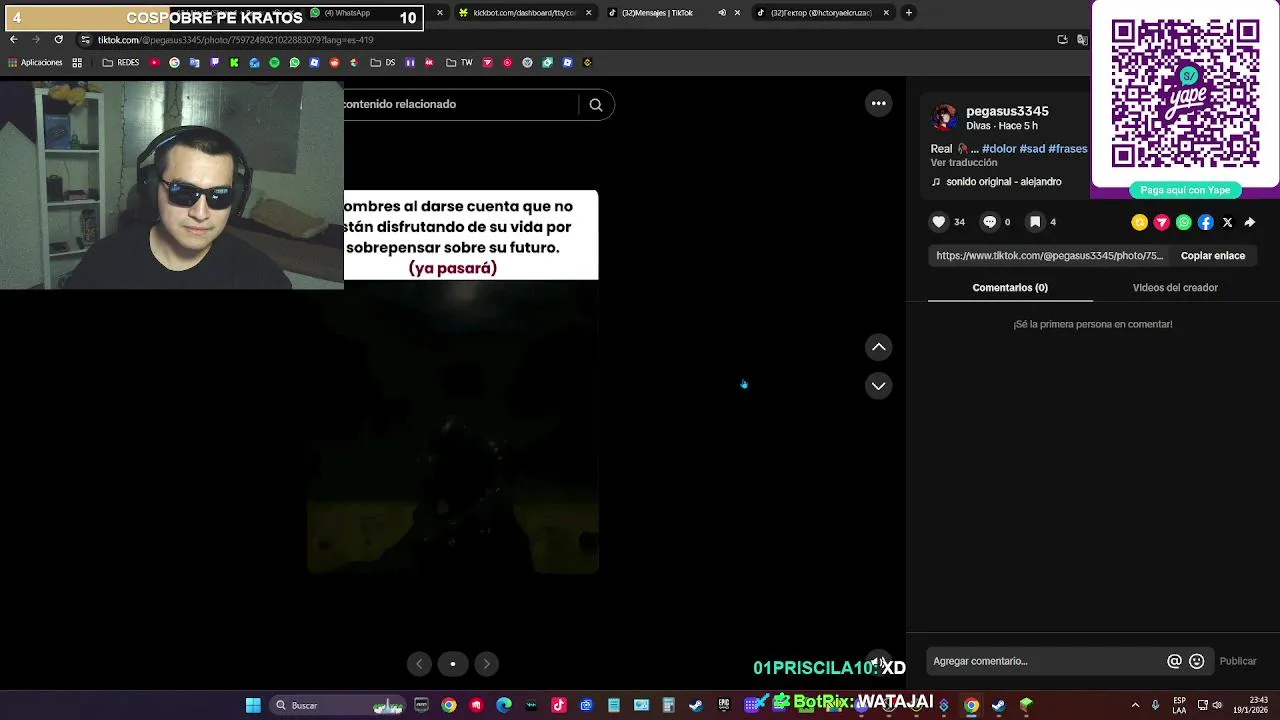Reload the page in the browser
1280x720 pixels.
coord(58,39)
